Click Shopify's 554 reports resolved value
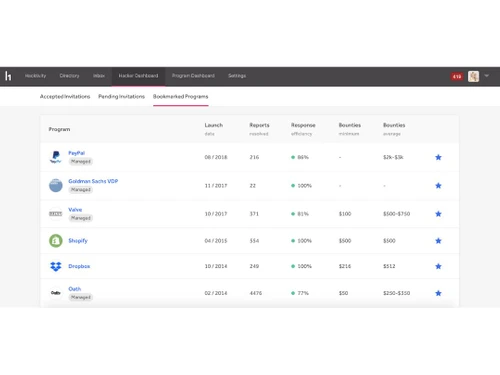Viewport: 500px width, 375px height. tap(254, 241)
